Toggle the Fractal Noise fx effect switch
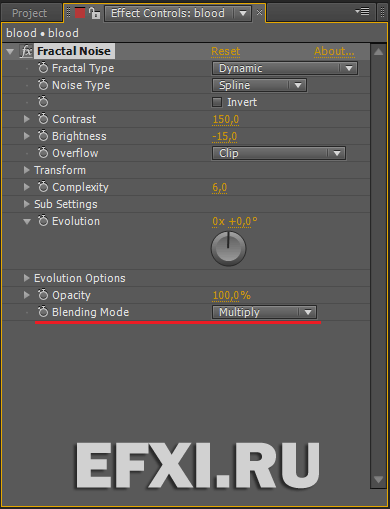The height and width of the screenshot is (509, 390). point(26,51)
